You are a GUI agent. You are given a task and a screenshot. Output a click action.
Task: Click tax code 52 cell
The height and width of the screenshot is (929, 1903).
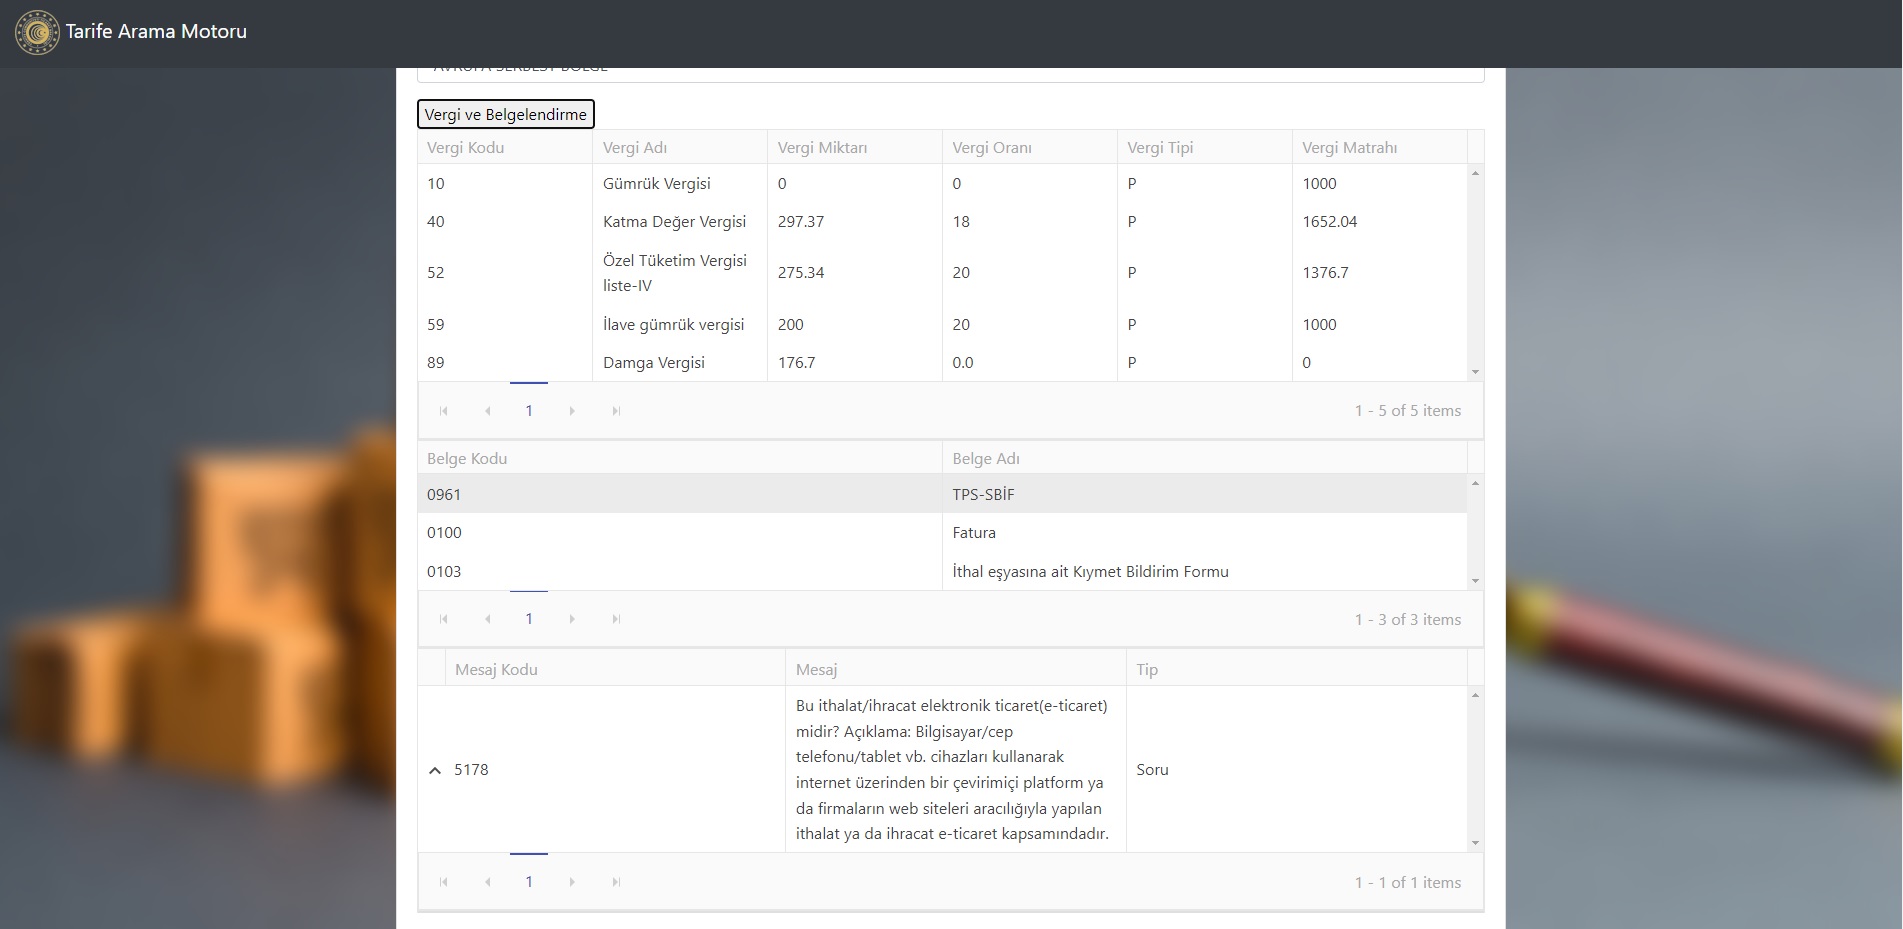pos(505,273)
